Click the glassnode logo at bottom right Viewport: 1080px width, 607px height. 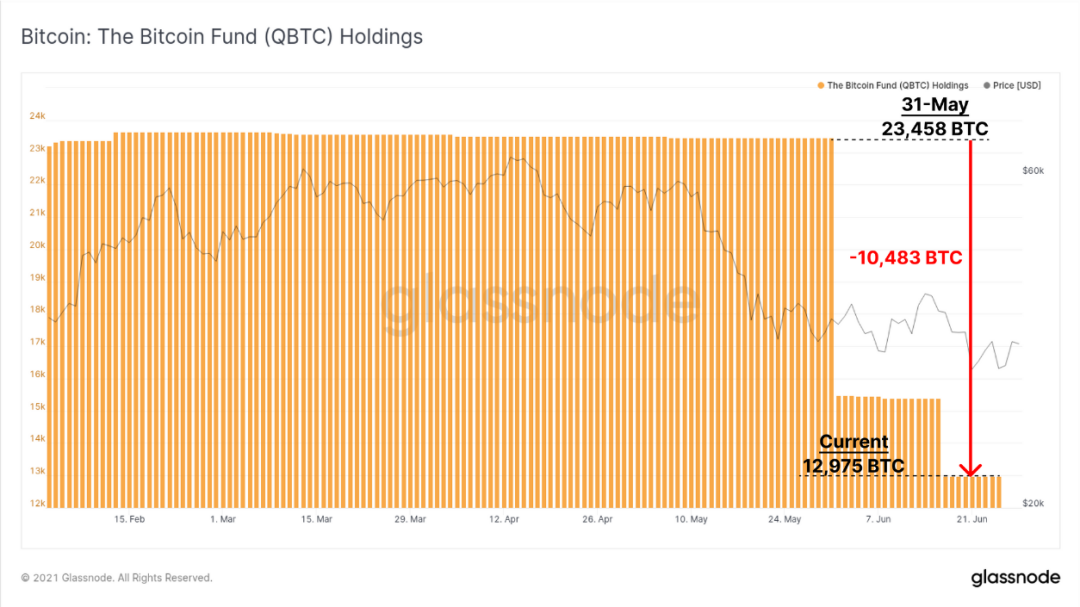[x=1015, y=577]
